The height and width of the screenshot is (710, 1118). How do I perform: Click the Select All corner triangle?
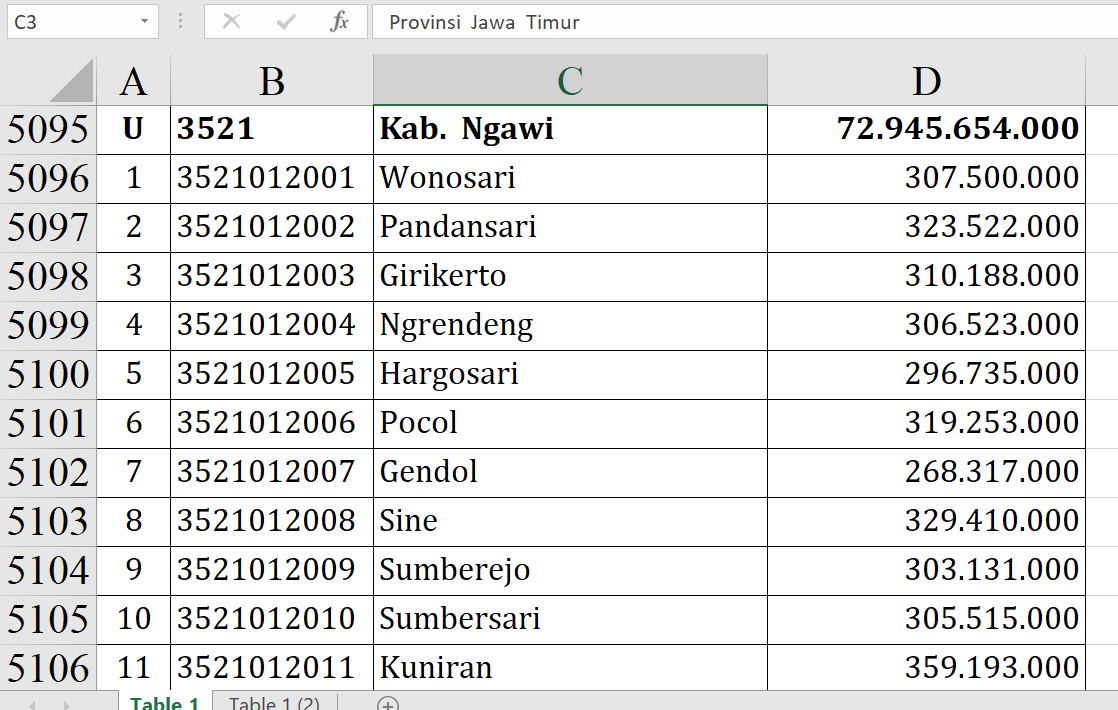point(71,81)
